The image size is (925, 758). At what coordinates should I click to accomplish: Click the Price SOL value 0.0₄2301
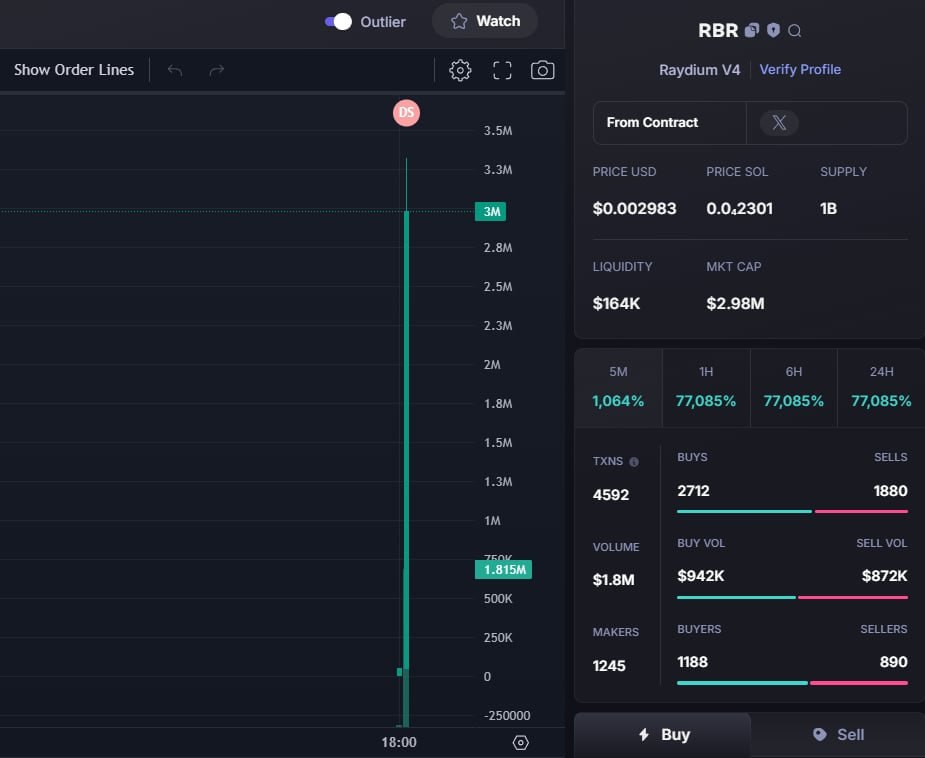point(739,209)
